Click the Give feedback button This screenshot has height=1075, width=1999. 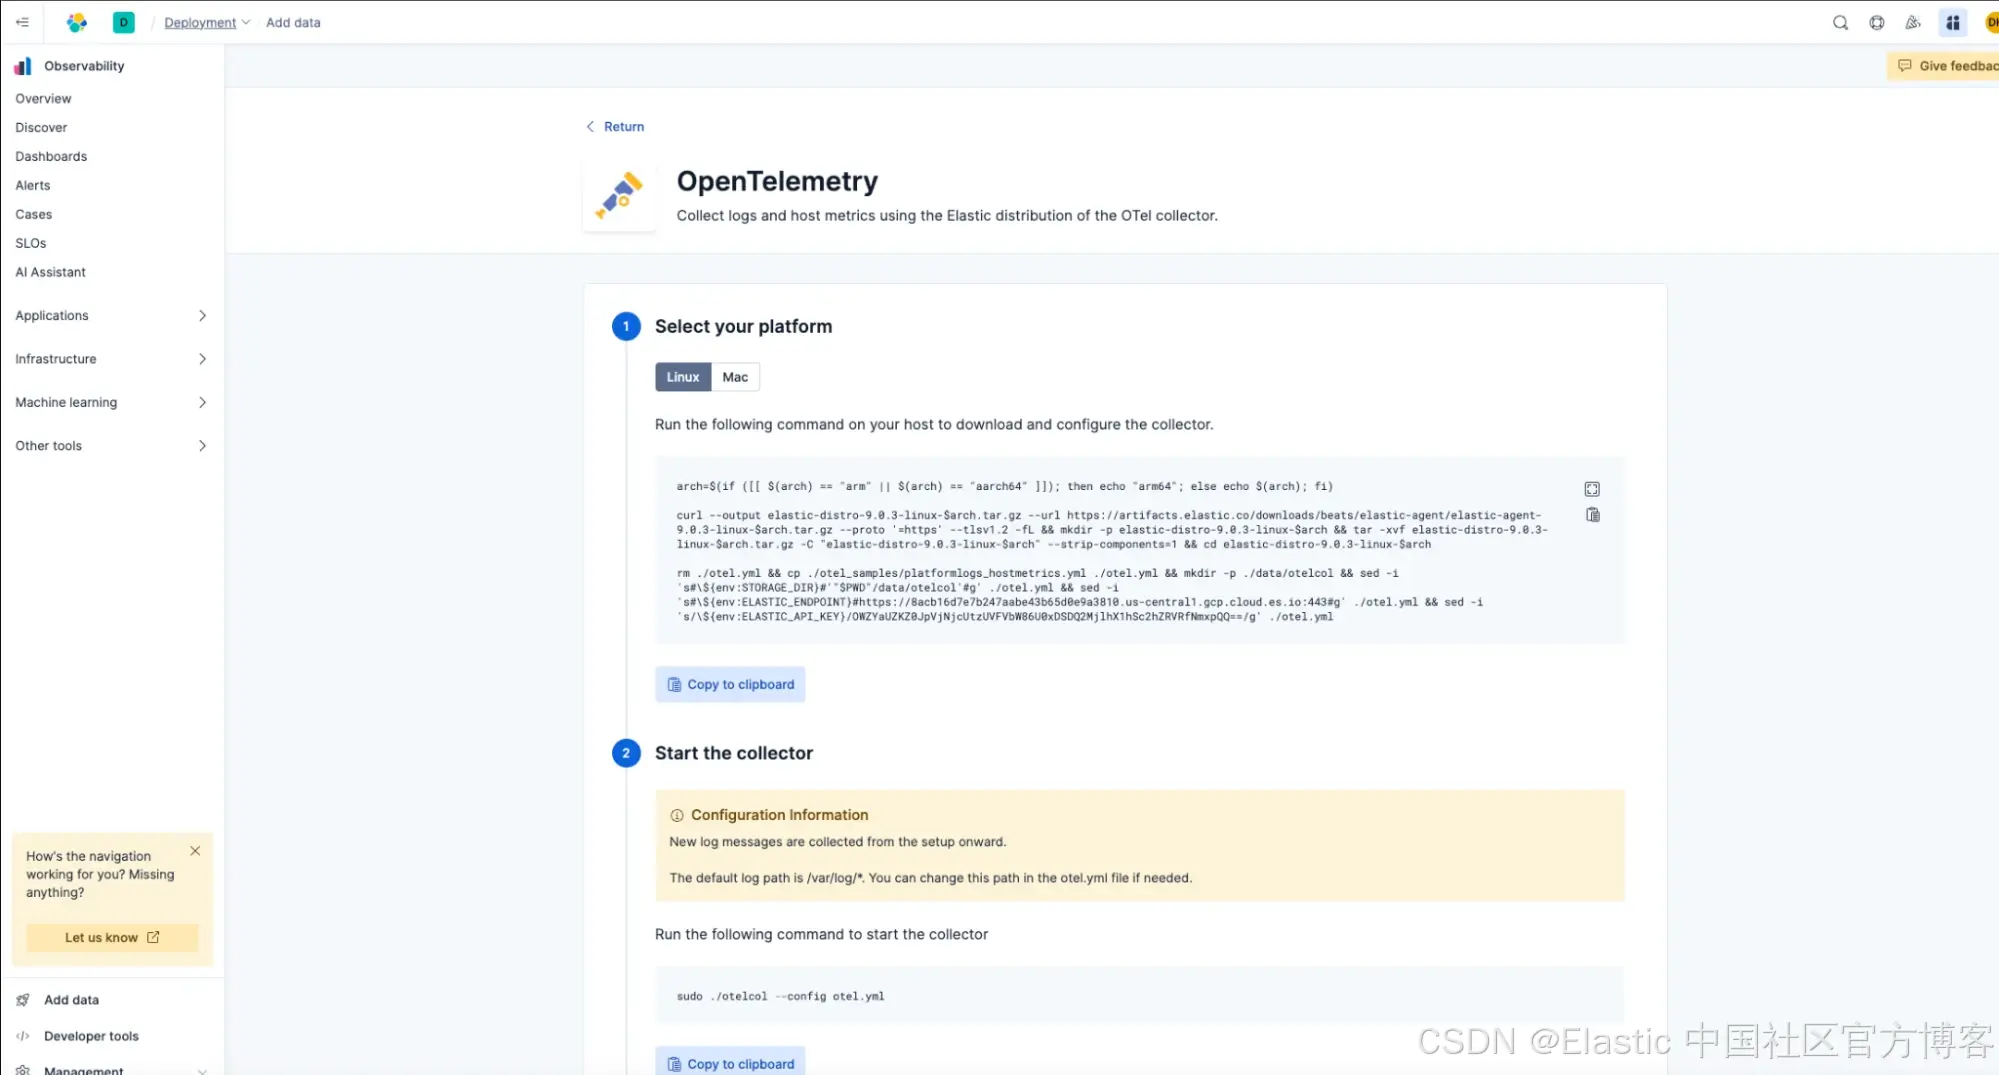point(1944,66)
